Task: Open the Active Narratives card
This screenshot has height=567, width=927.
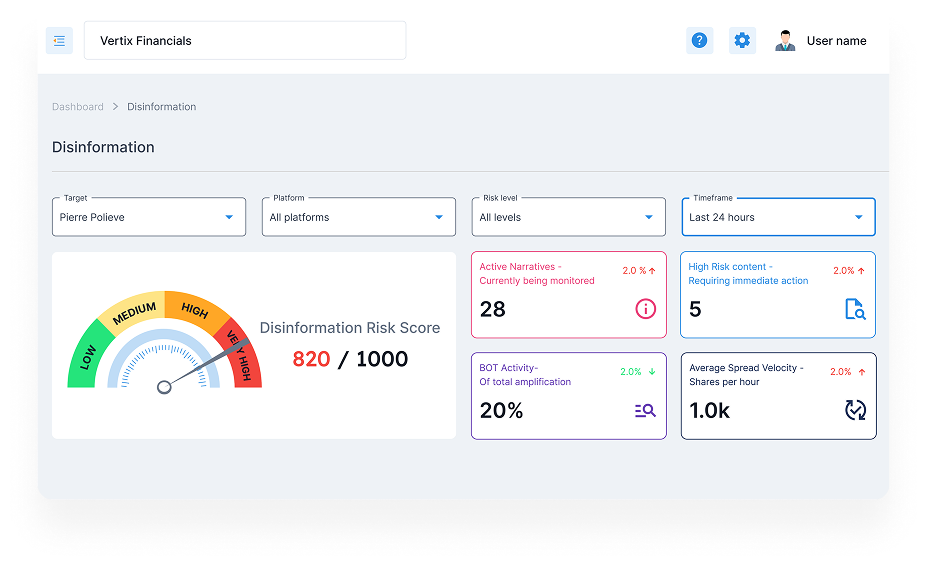Action: click(x=569, y=295)
